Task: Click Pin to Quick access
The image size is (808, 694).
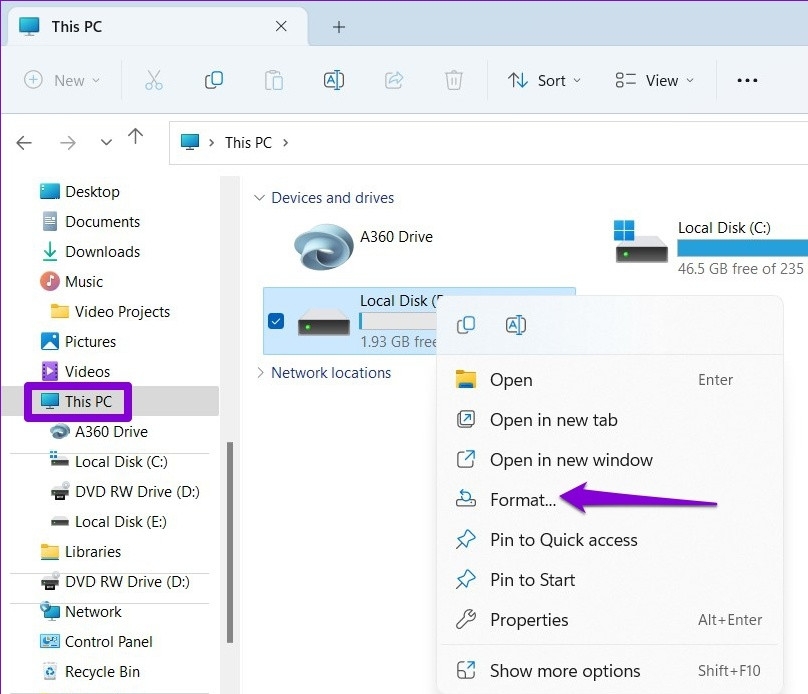Action: pyautogui.click(x=563, y=539)
